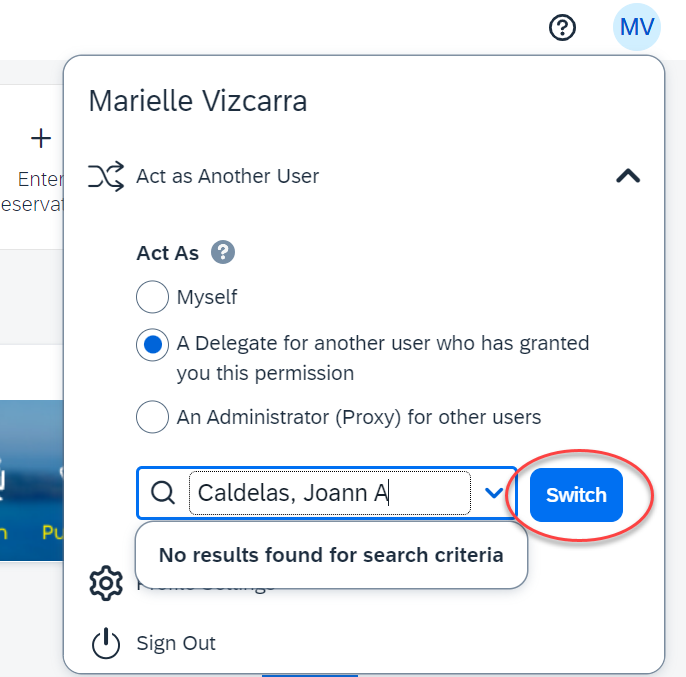The height and width of the screenshot is (677, 686).
Task: Click the plus icon for entering reservation
Action: [x=40, y=137]
